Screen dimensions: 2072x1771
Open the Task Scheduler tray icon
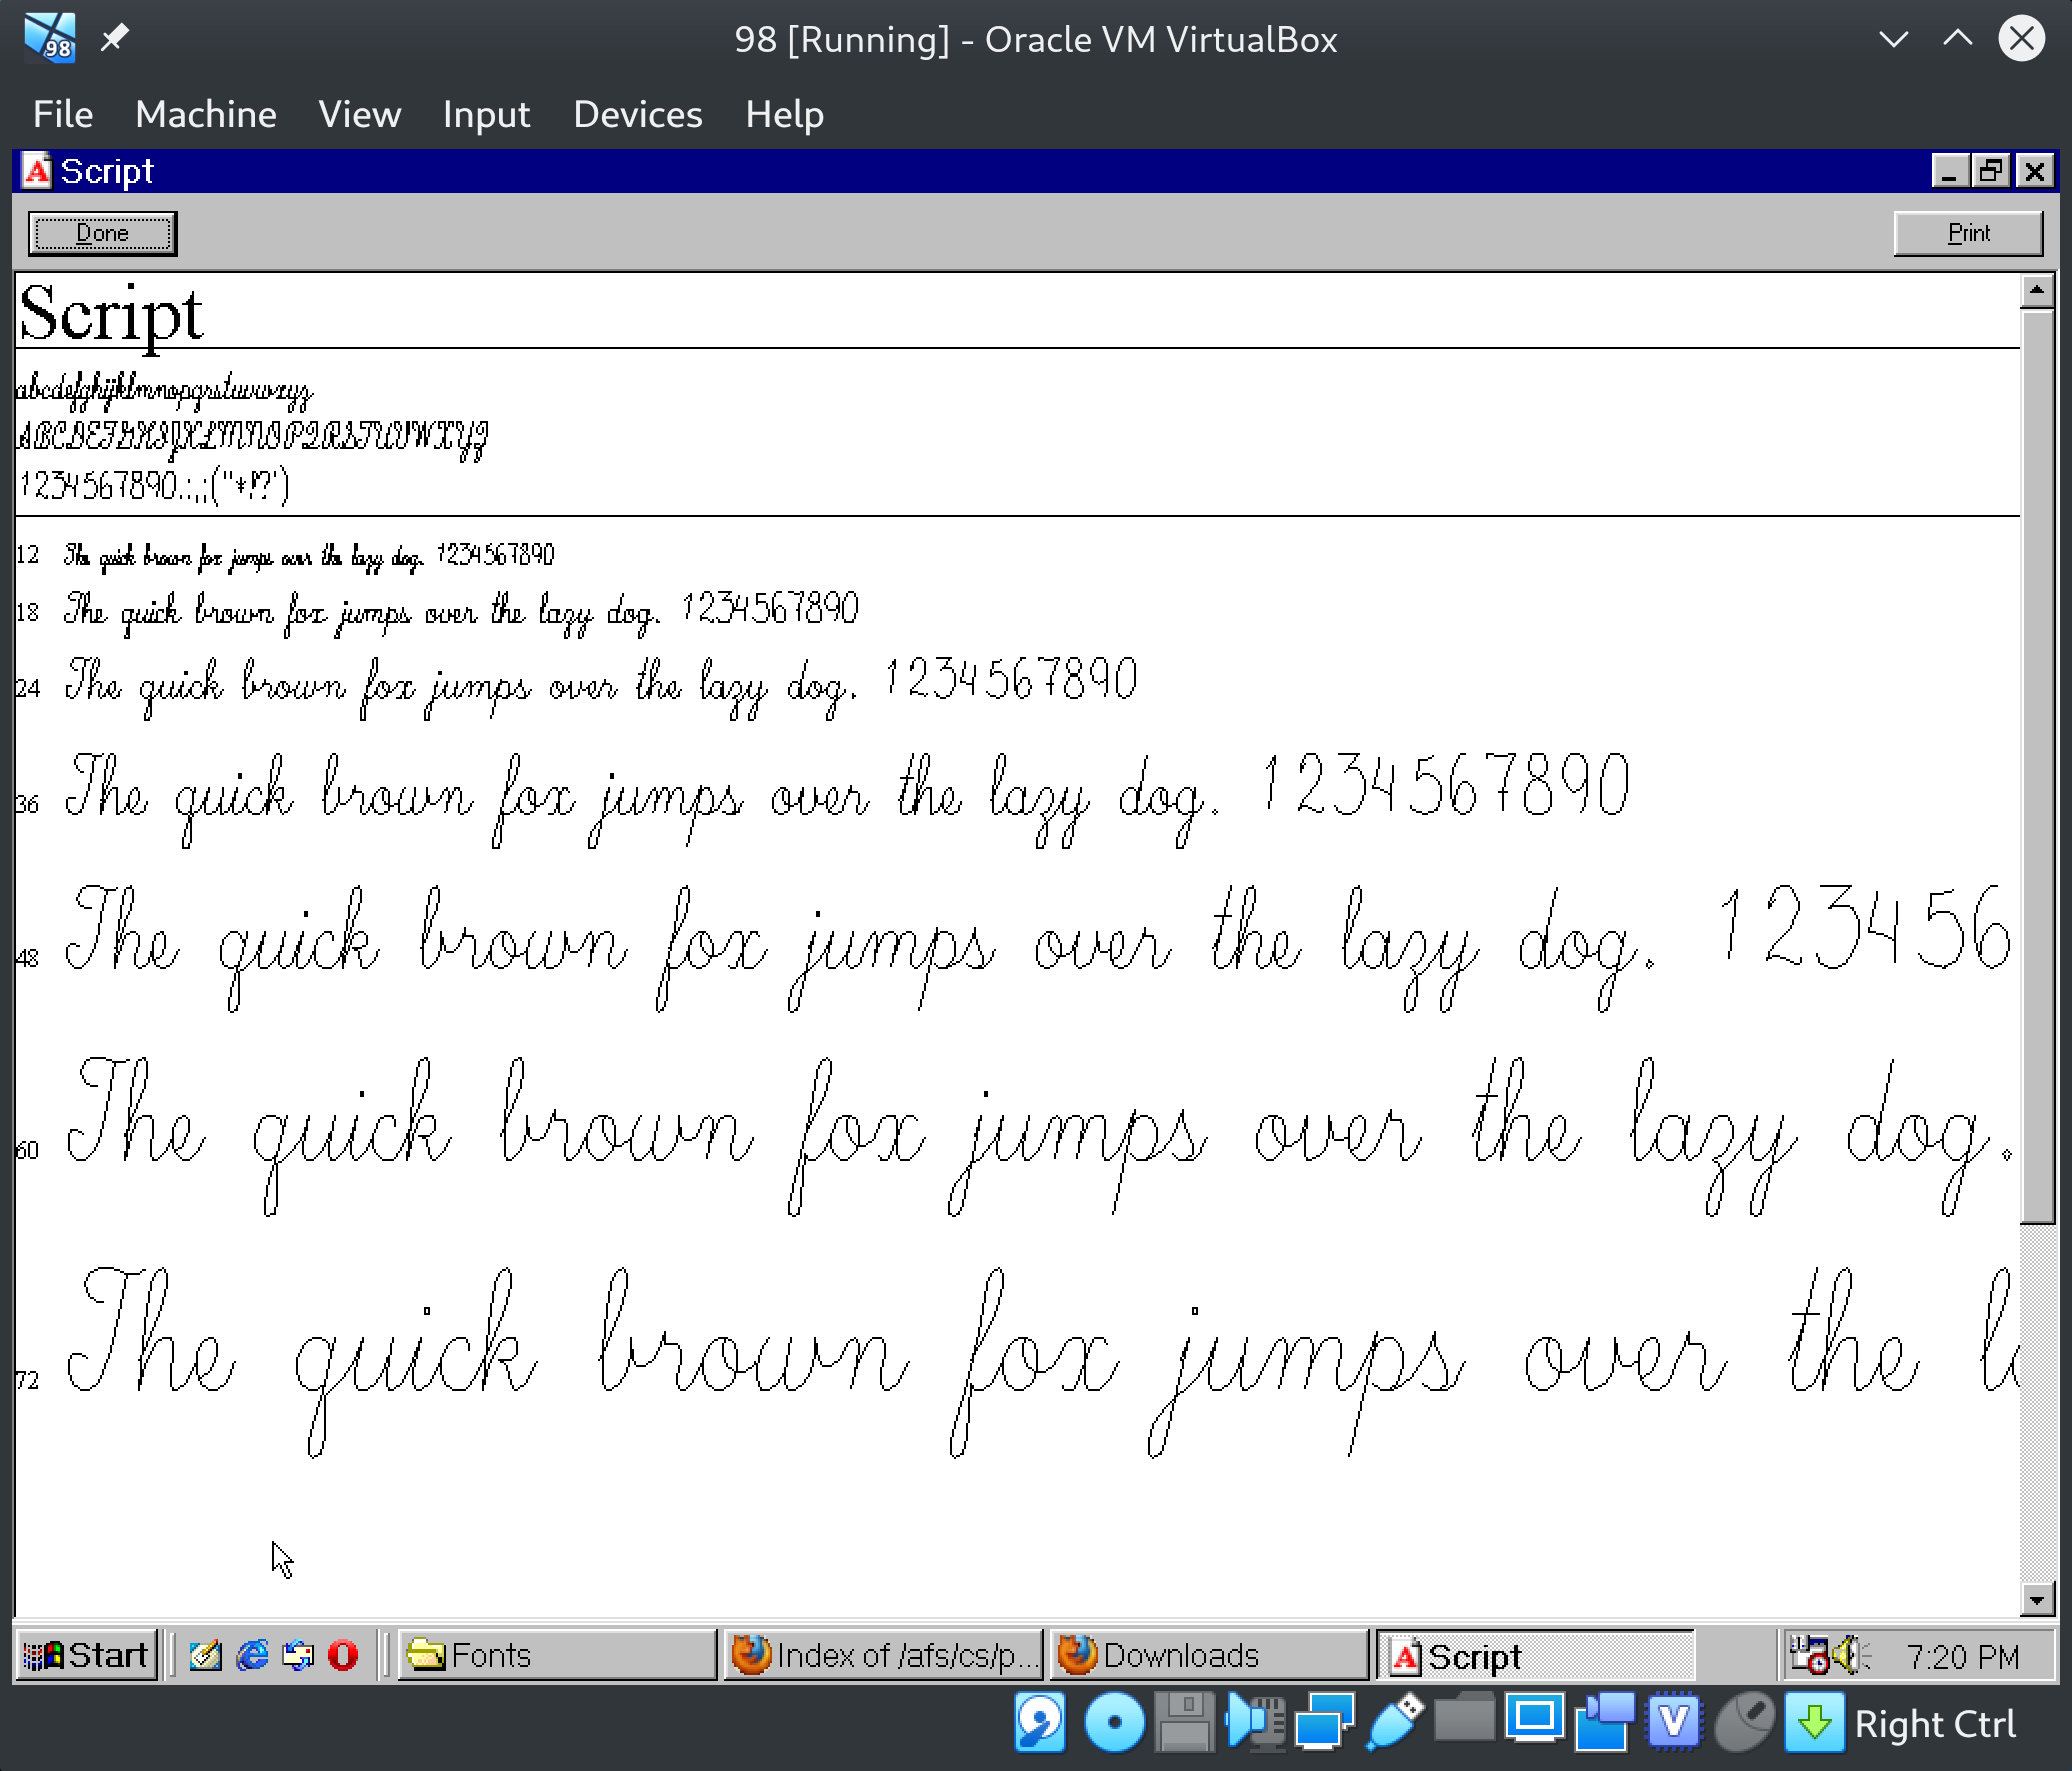[1809, 1655]
